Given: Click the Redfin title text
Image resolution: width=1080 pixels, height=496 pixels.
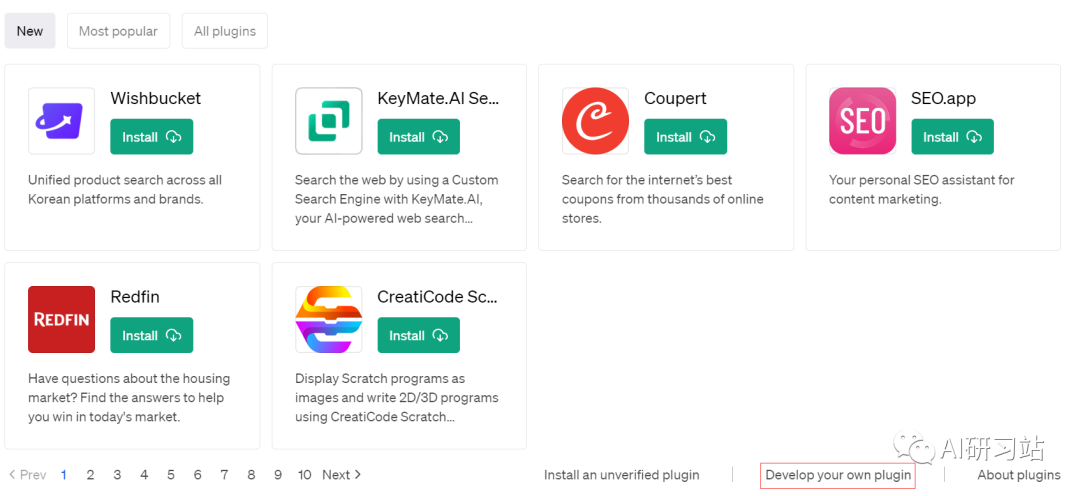Looking at the screenshot, I should click(135, 297).
